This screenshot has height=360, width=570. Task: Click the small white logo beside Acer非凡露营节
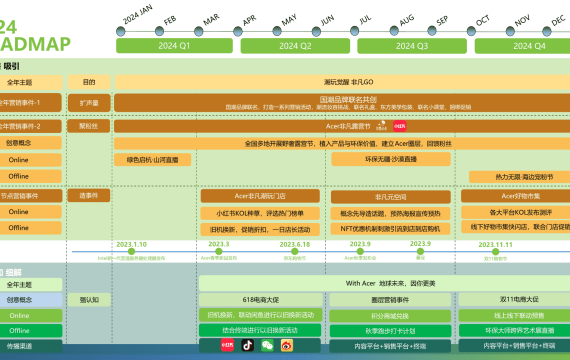pos(381,126)
